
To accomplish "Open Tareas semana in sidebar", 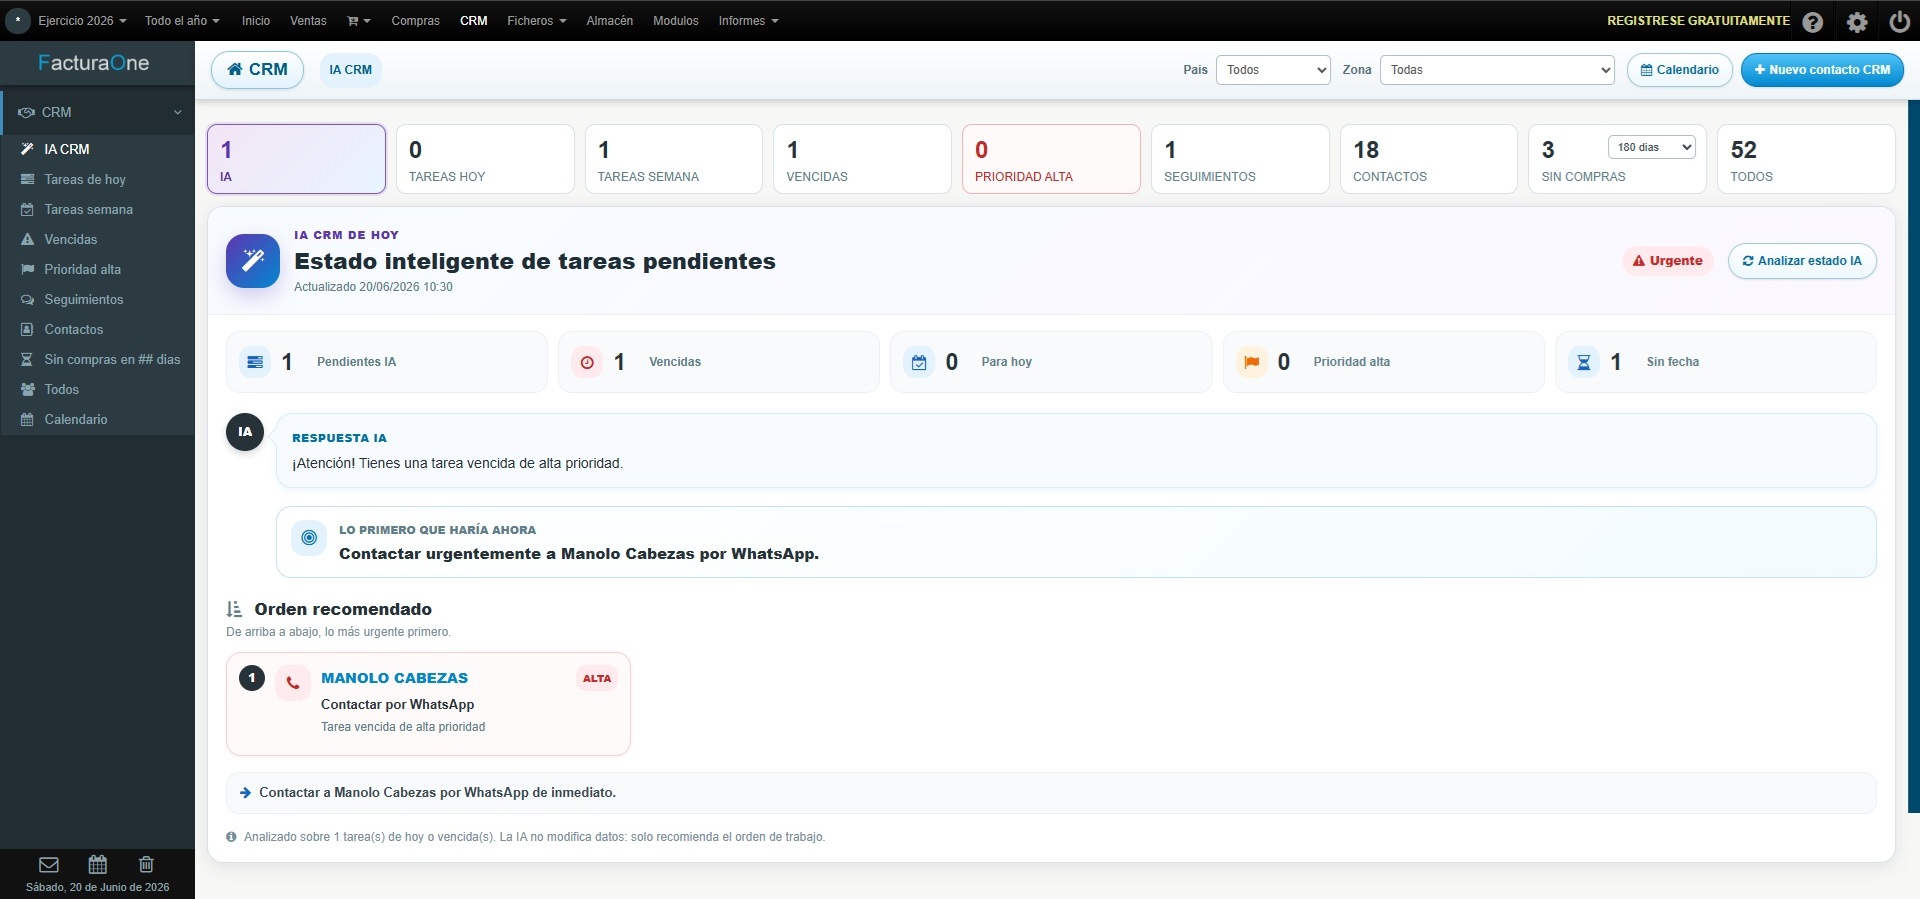I will (97, 209).
